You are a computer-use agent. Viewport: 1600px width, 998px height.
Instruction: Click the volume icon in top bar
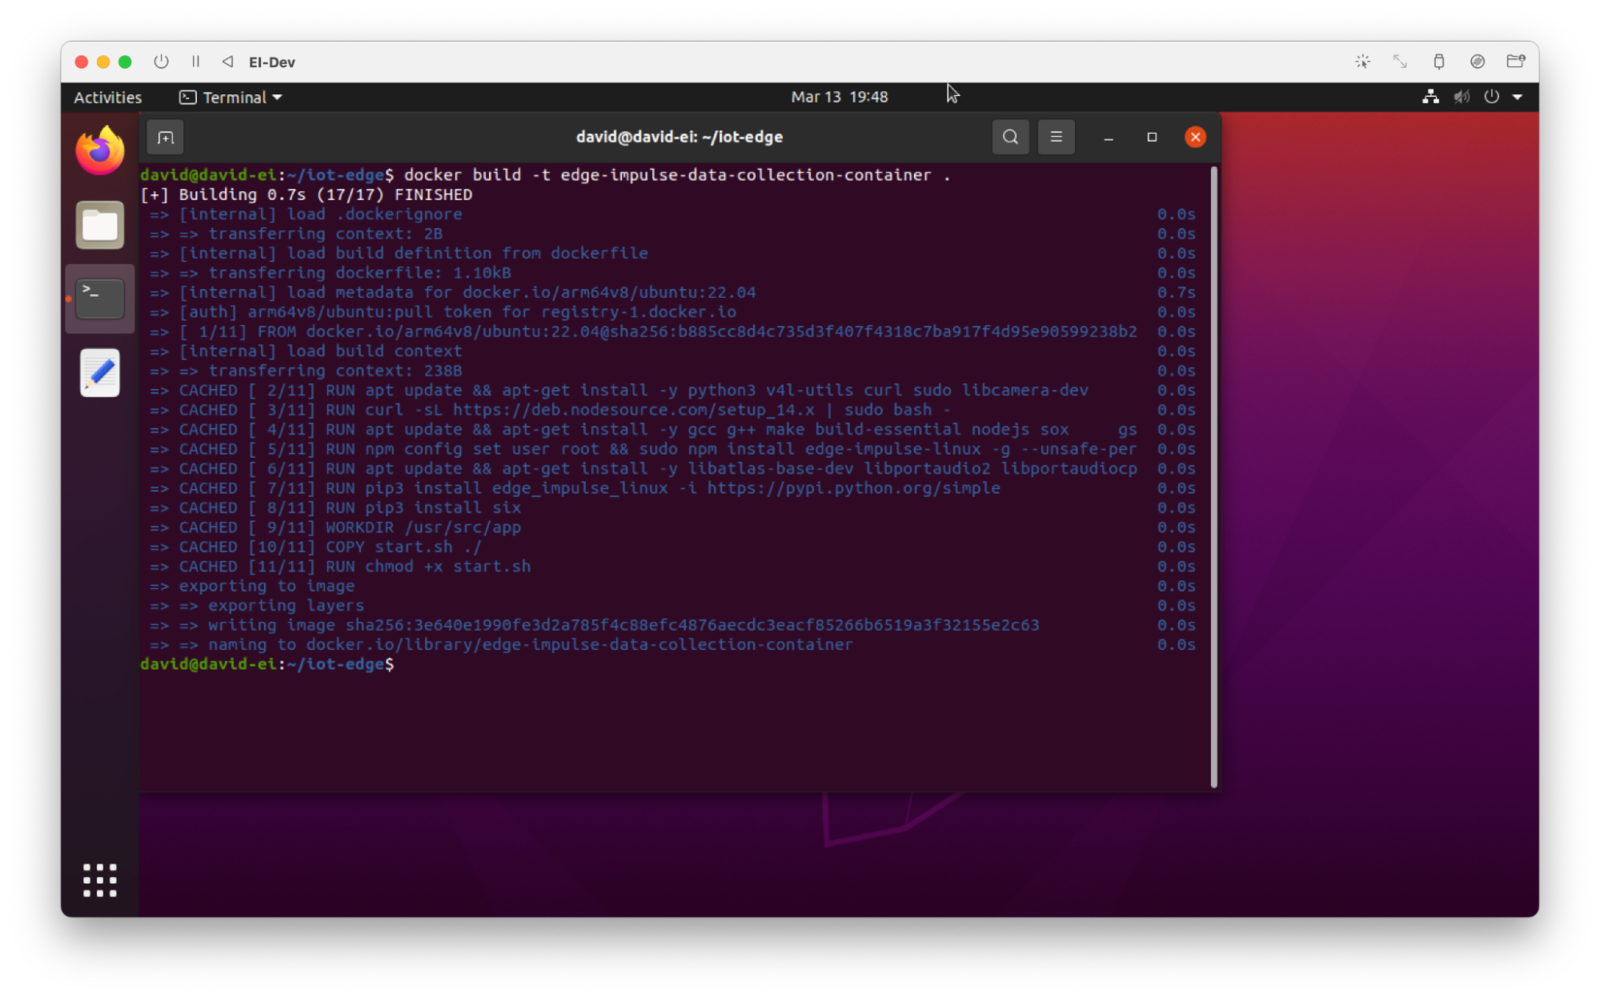click(1462, 97)
